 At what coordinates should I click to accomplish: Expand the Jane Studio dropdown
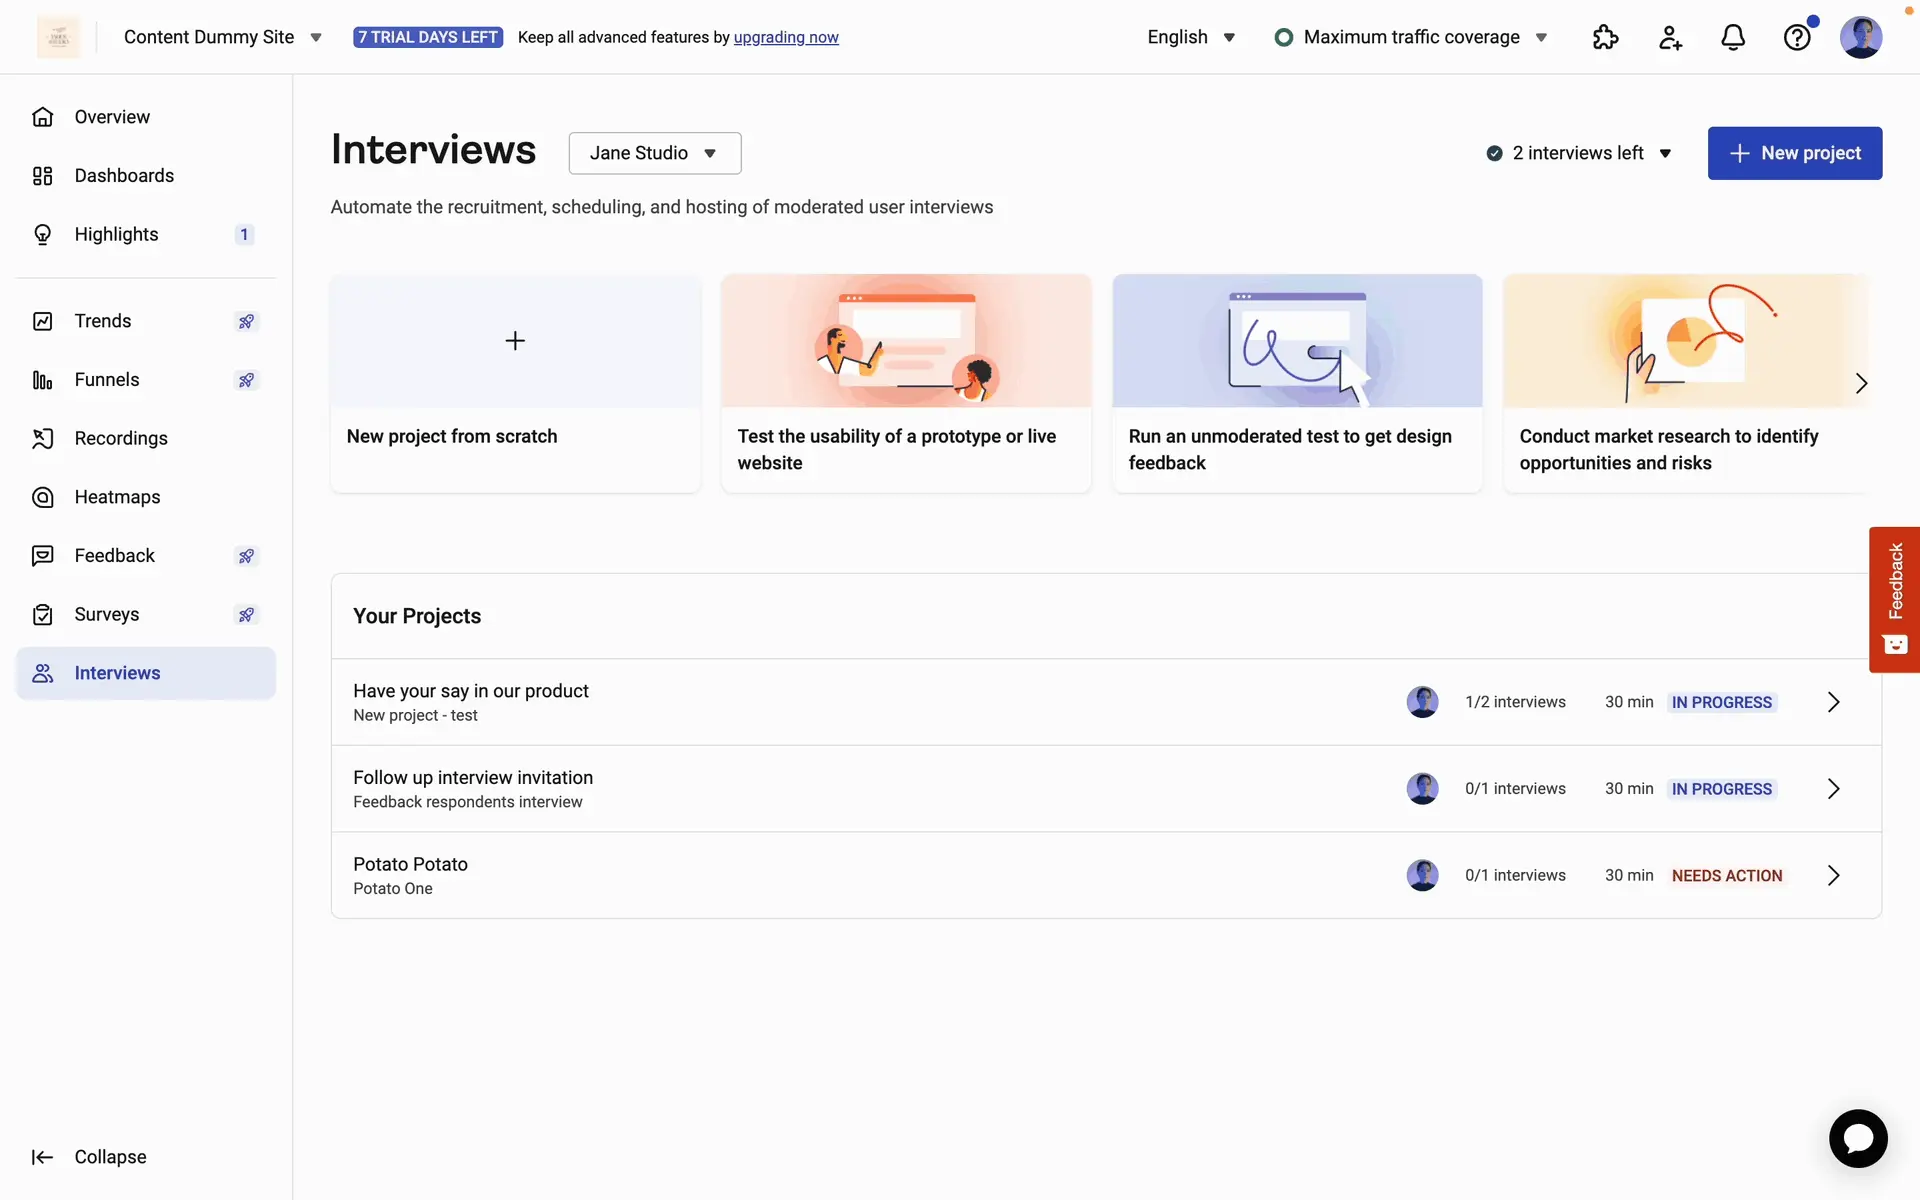tap(654, 153)
